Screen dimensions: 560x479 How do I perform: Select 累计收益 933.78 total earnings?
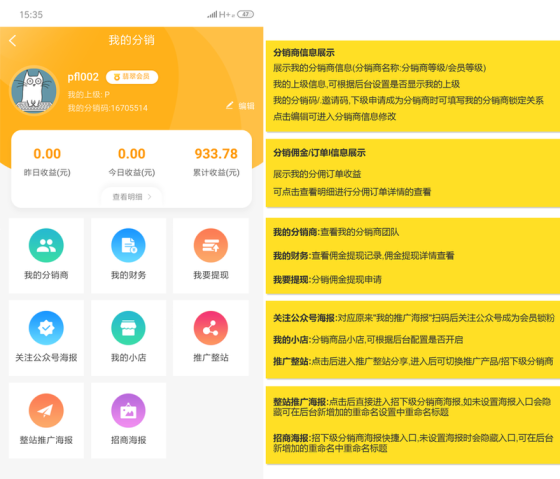click(x=216, y=154)
